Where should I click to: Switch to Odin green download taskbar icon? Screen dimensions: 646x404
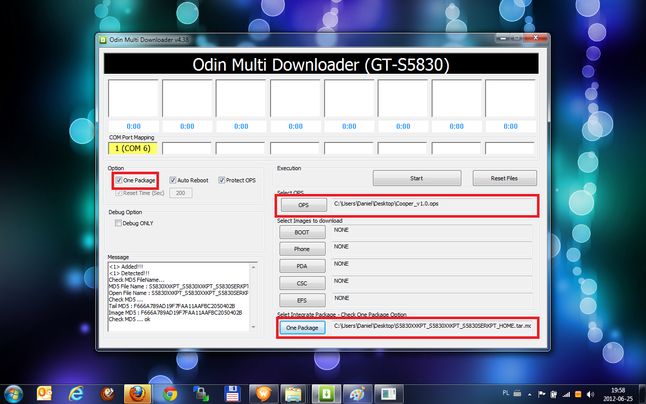tap(326, 394)
